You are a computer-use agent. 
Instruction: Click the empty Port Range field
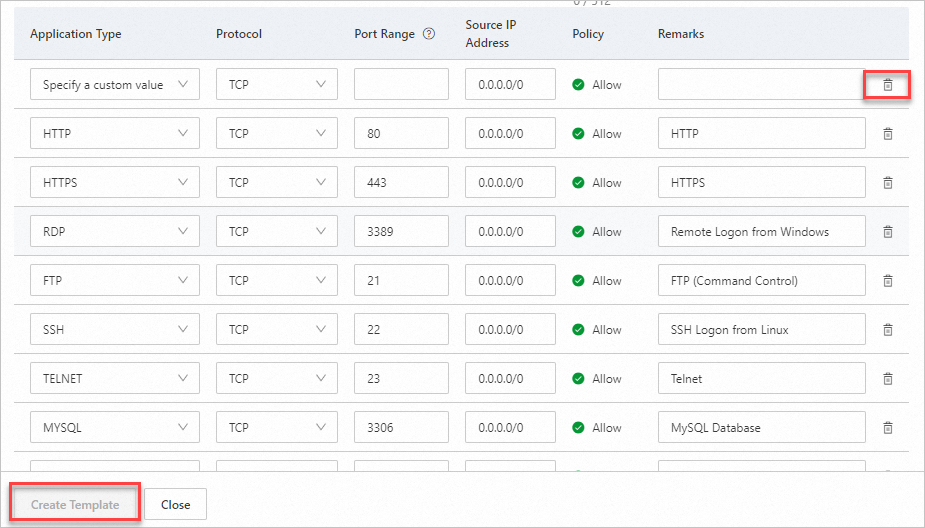(401, 85)
